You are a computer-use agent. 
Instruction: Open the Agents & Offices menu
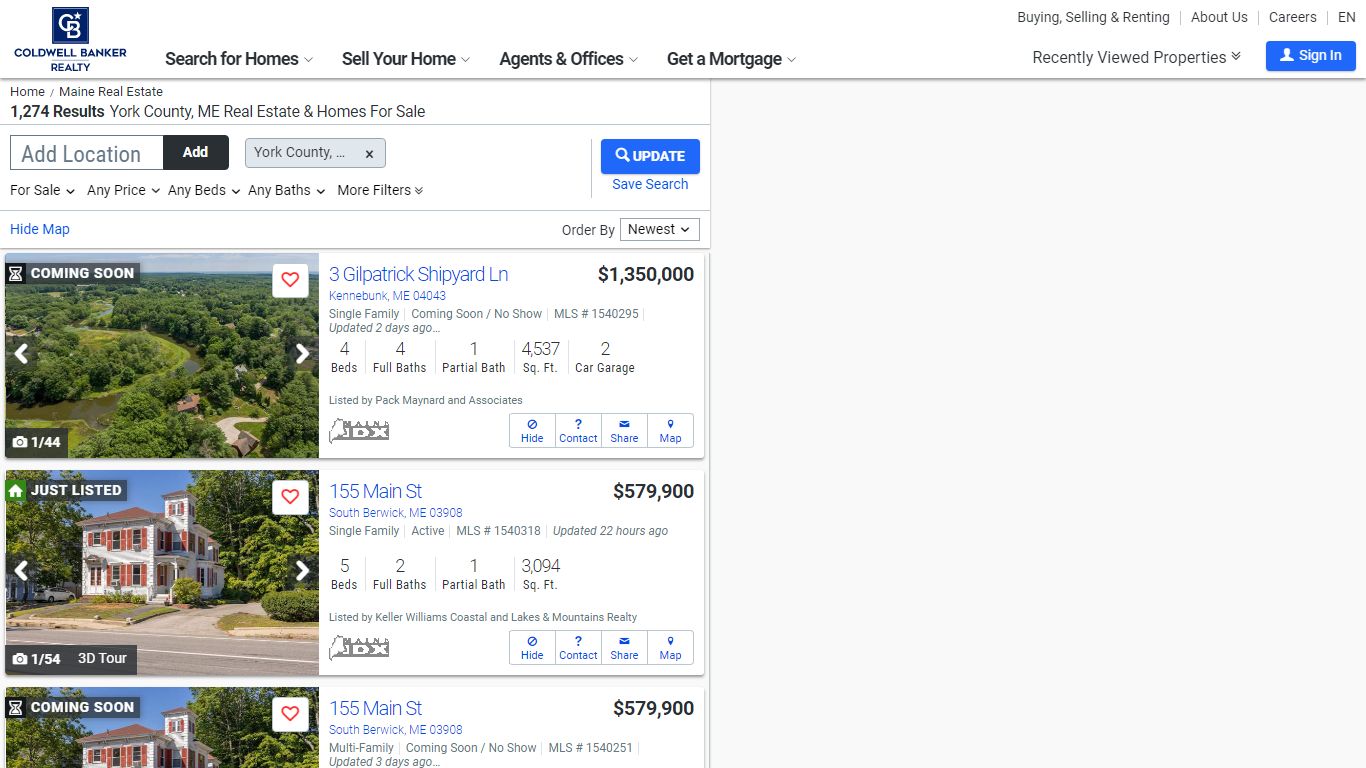[x=568, y=59]
